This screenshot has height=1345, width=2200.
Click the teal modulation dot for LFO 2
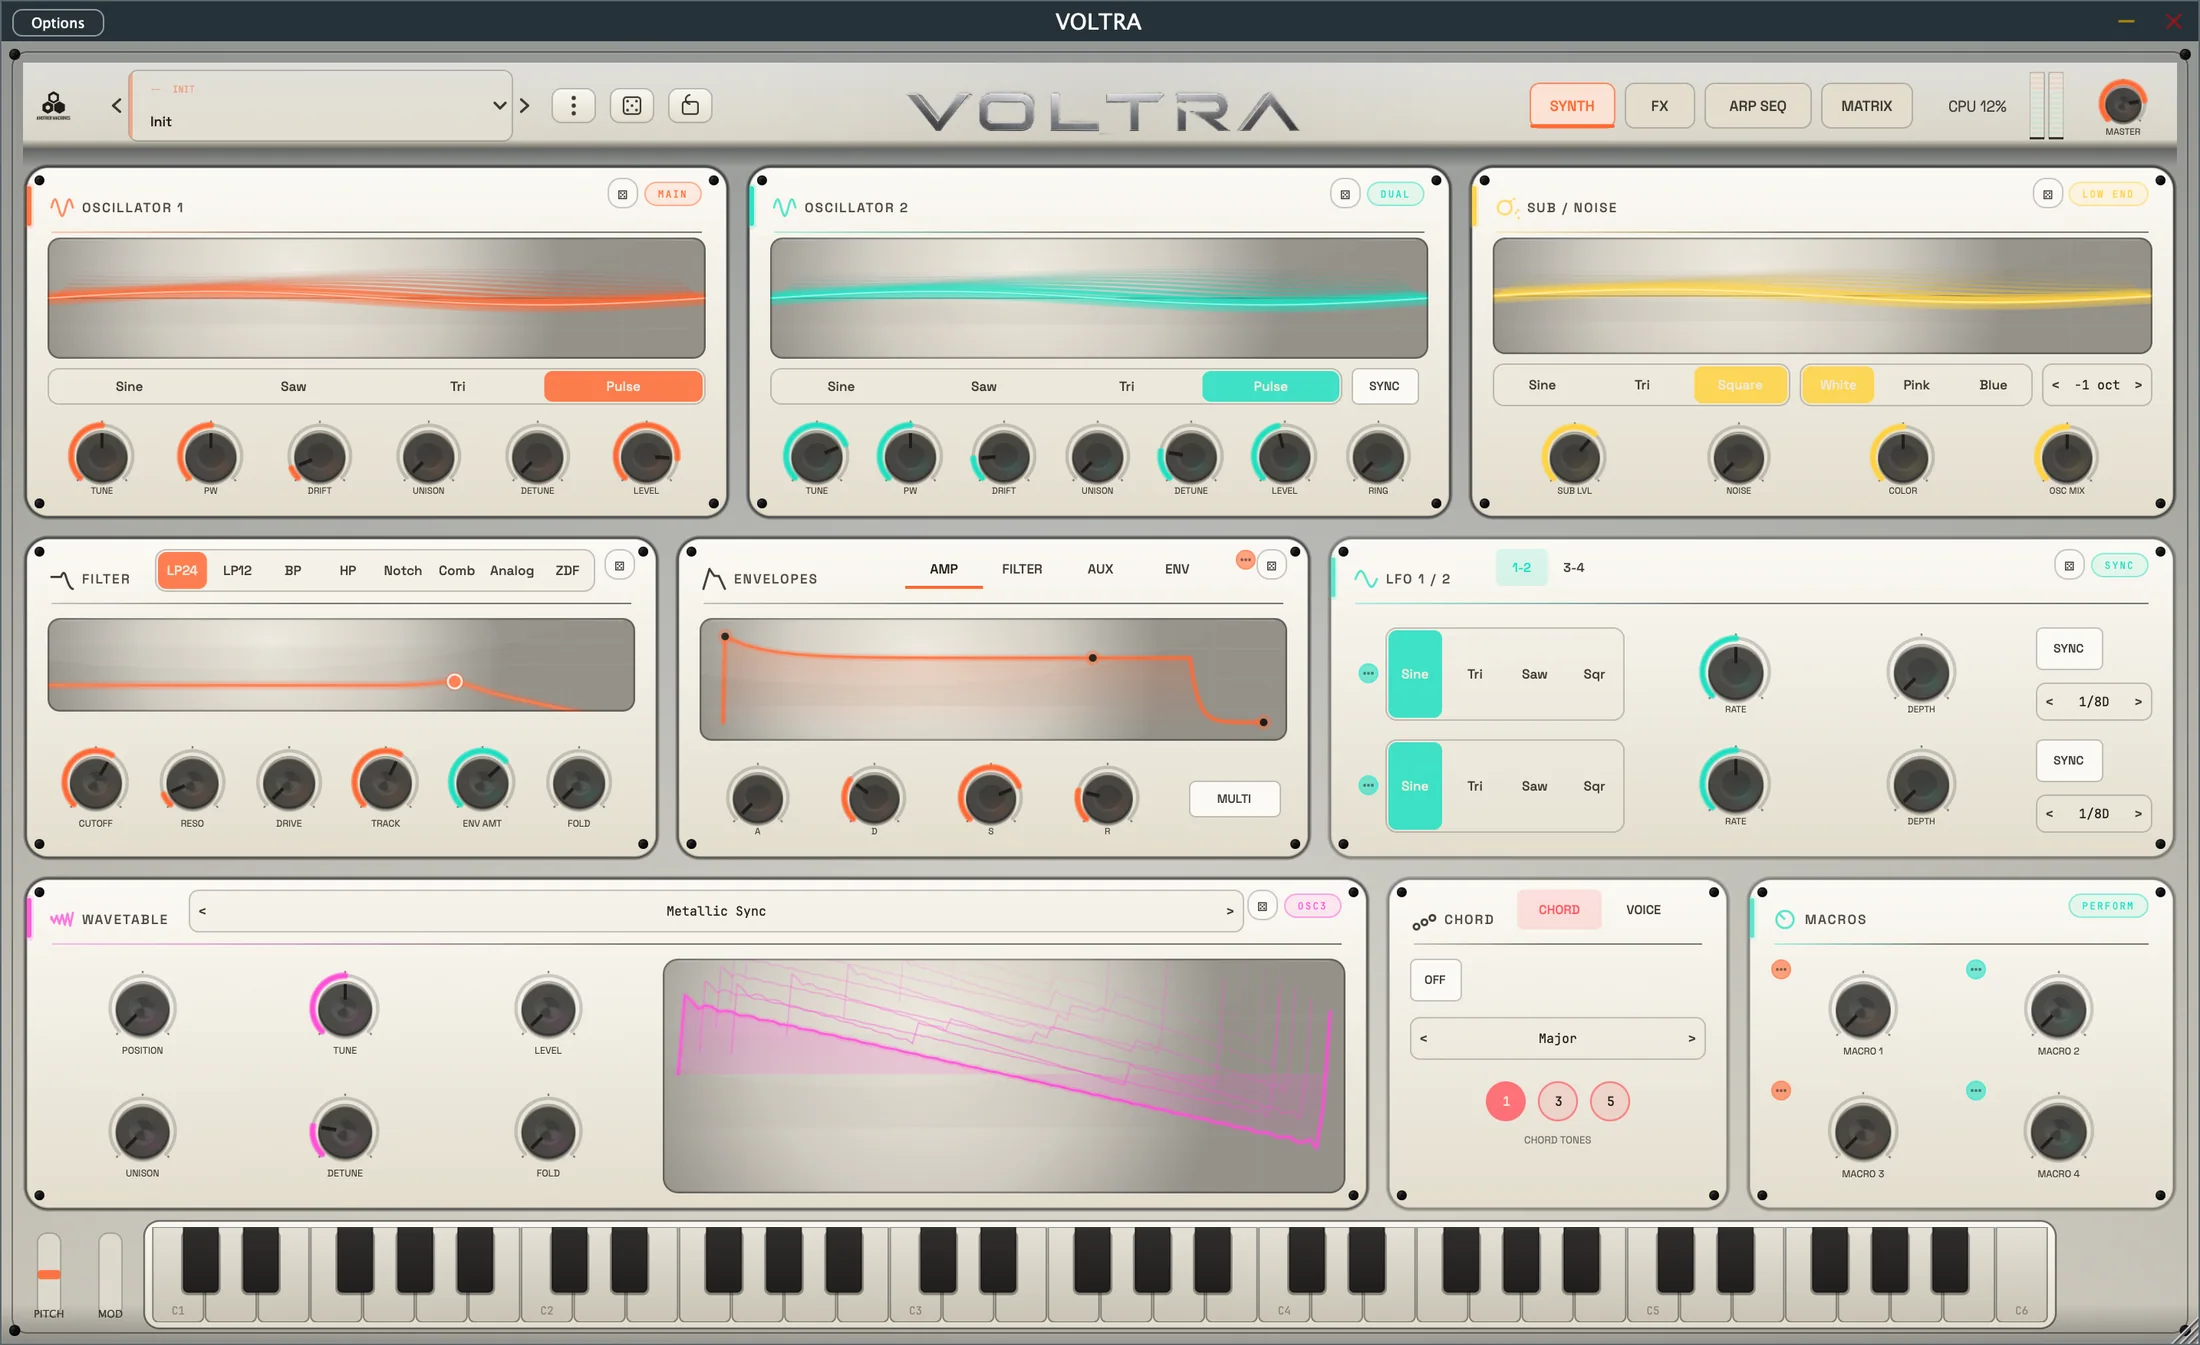click(1368, 785)
